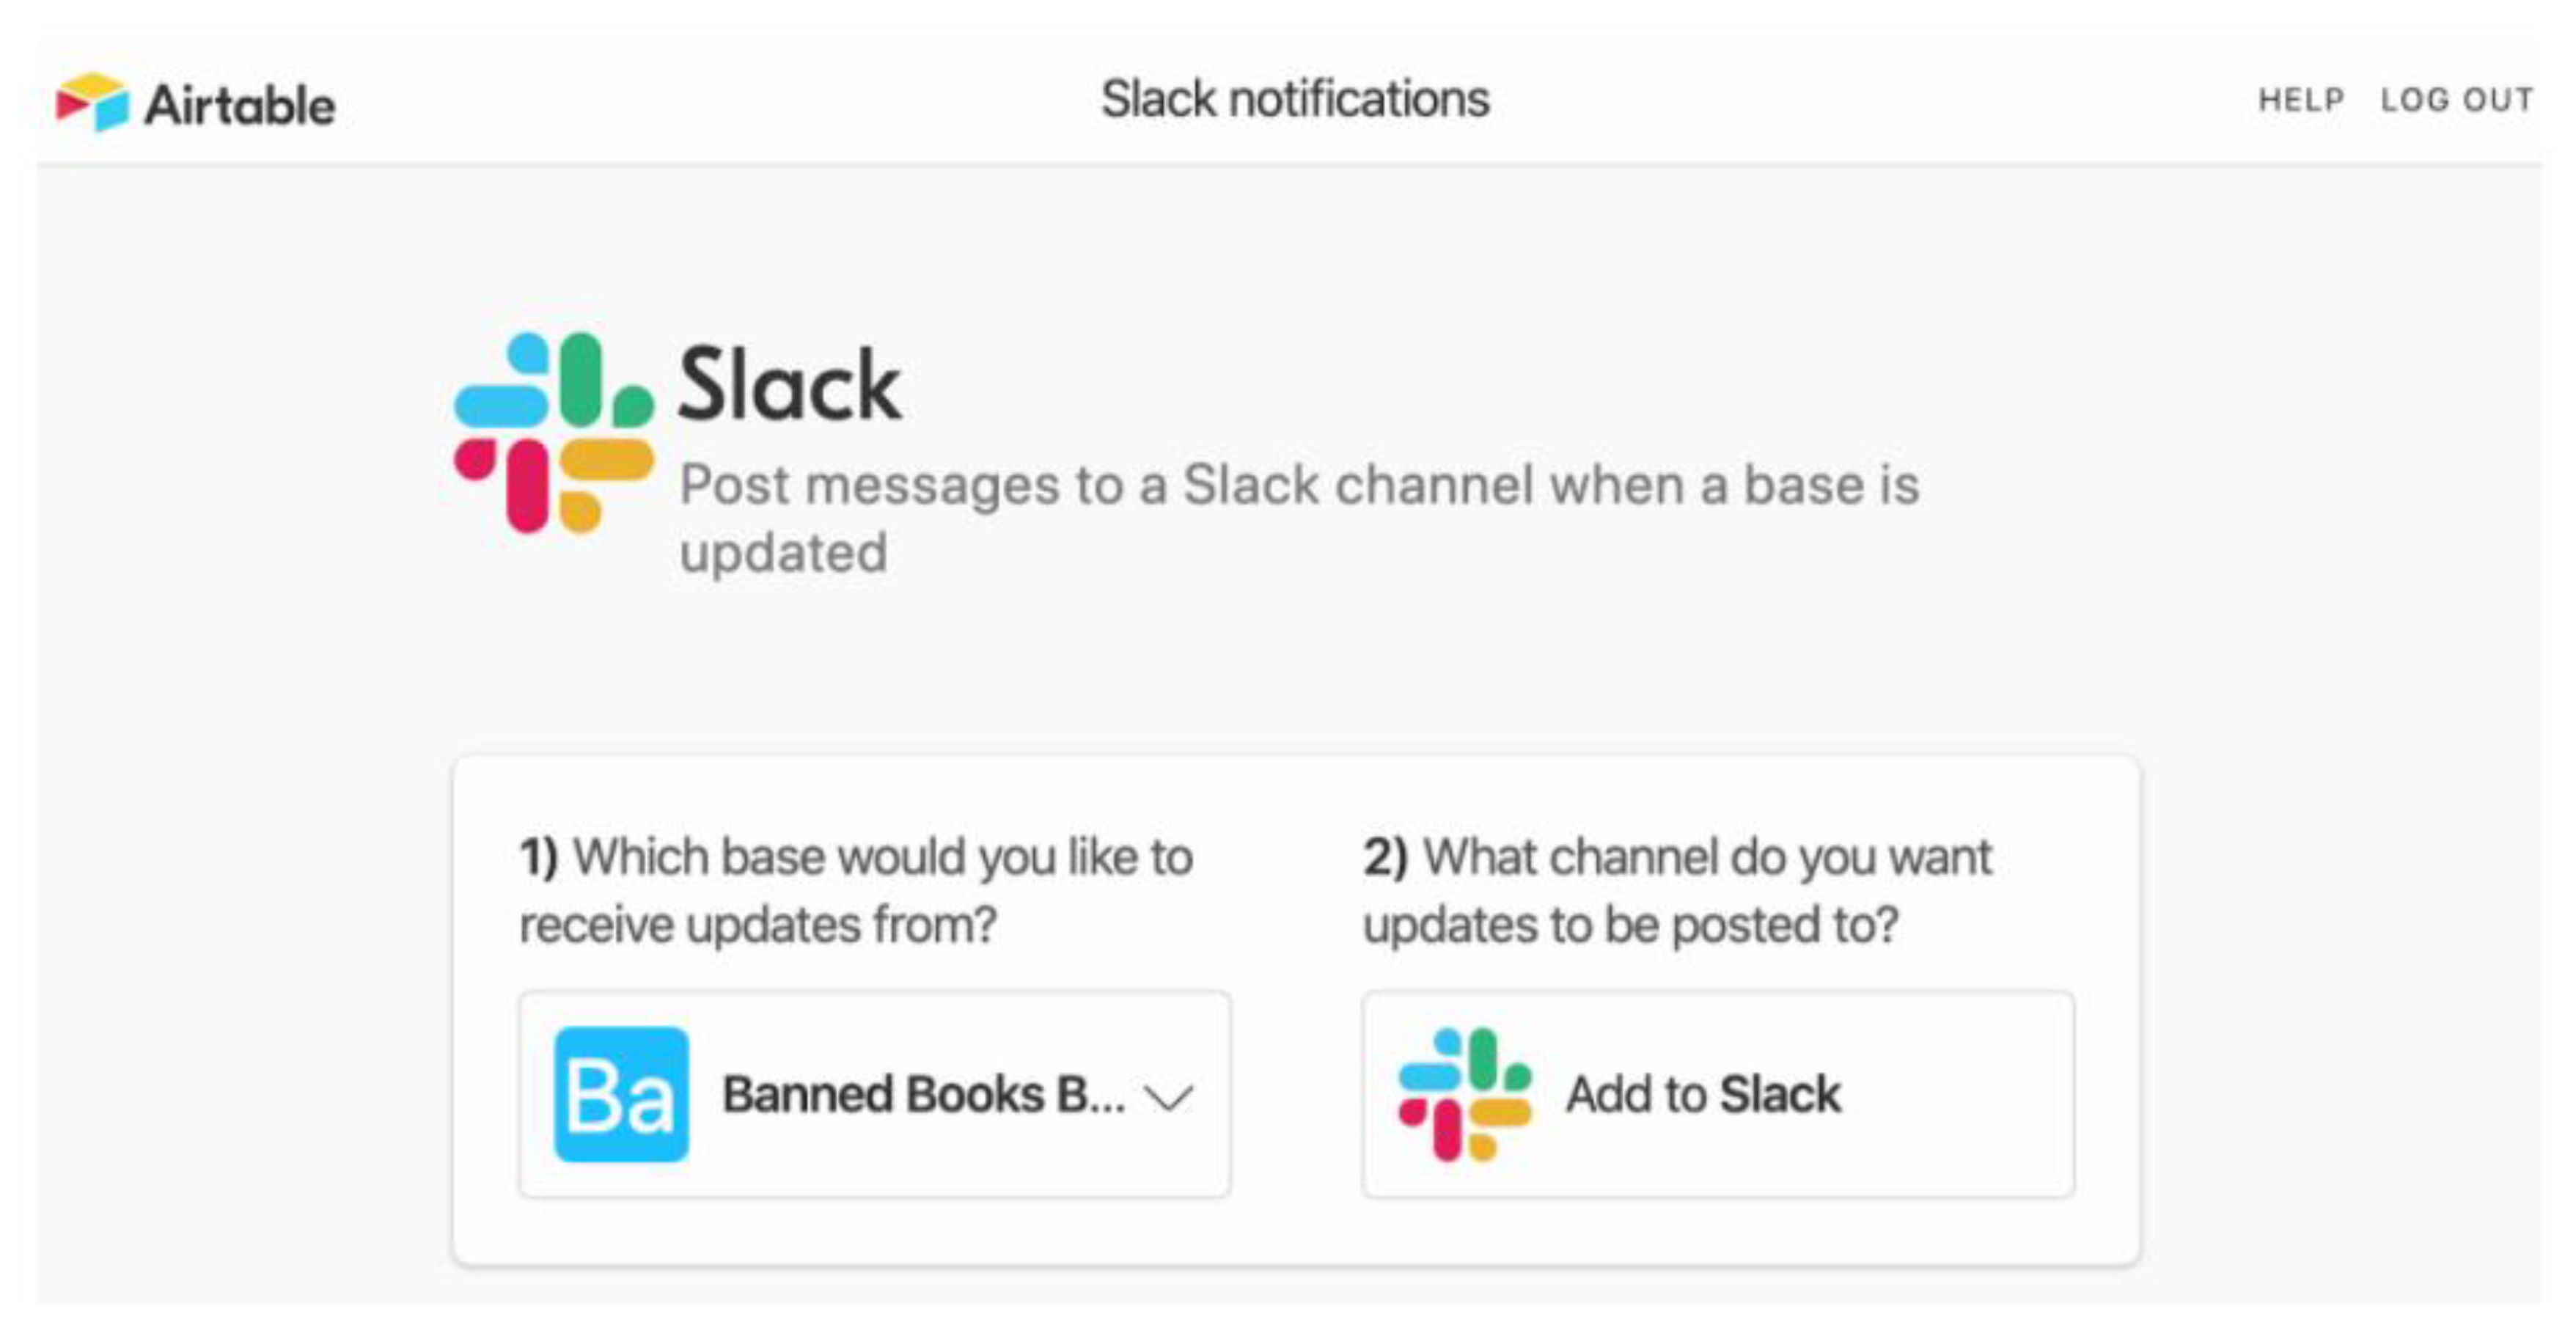Click the Airtable wordmark in the header
2576x1339 pixels.
240,105
